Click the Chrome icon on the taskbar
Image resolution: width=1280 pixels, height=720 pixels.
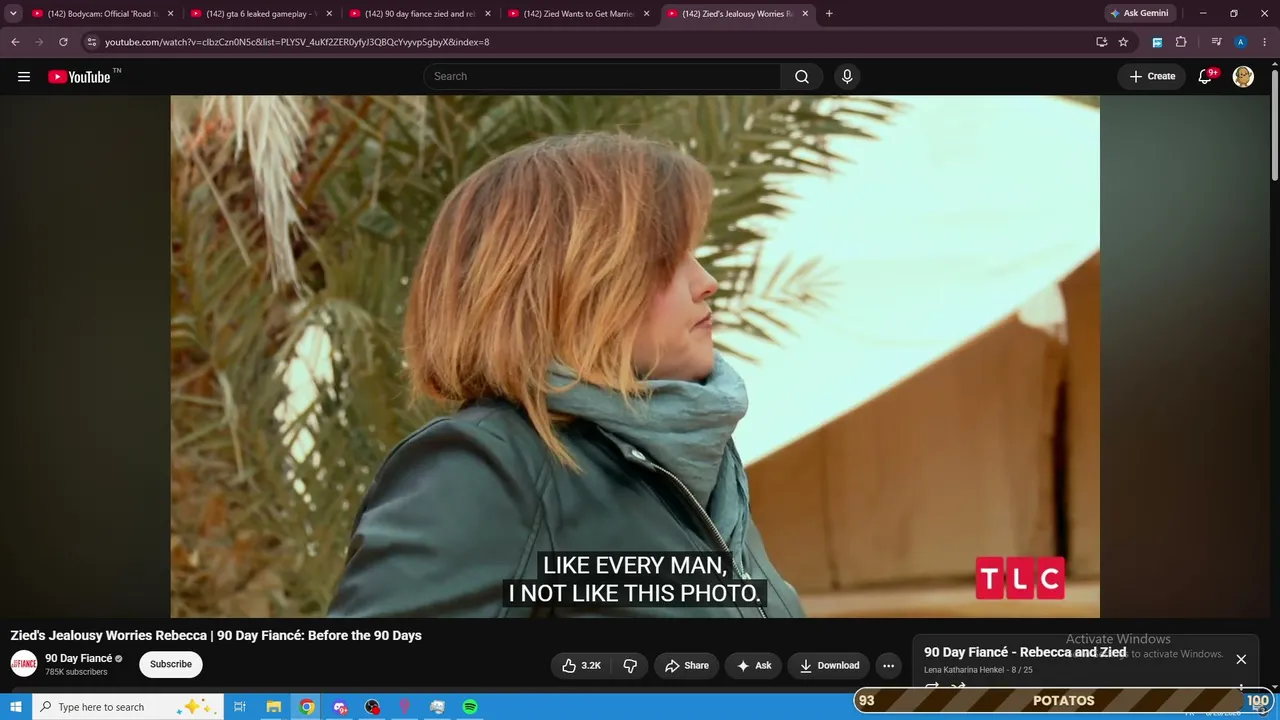(x=307, y=707)
